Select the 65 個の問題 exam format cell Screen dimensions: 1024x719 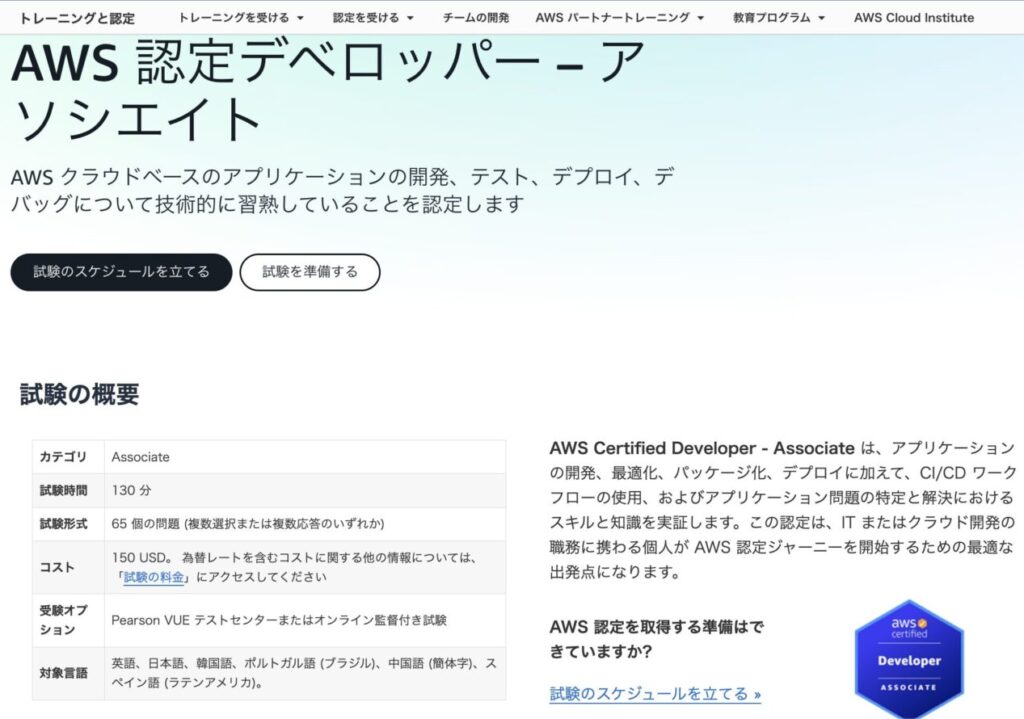click(305, 524)
